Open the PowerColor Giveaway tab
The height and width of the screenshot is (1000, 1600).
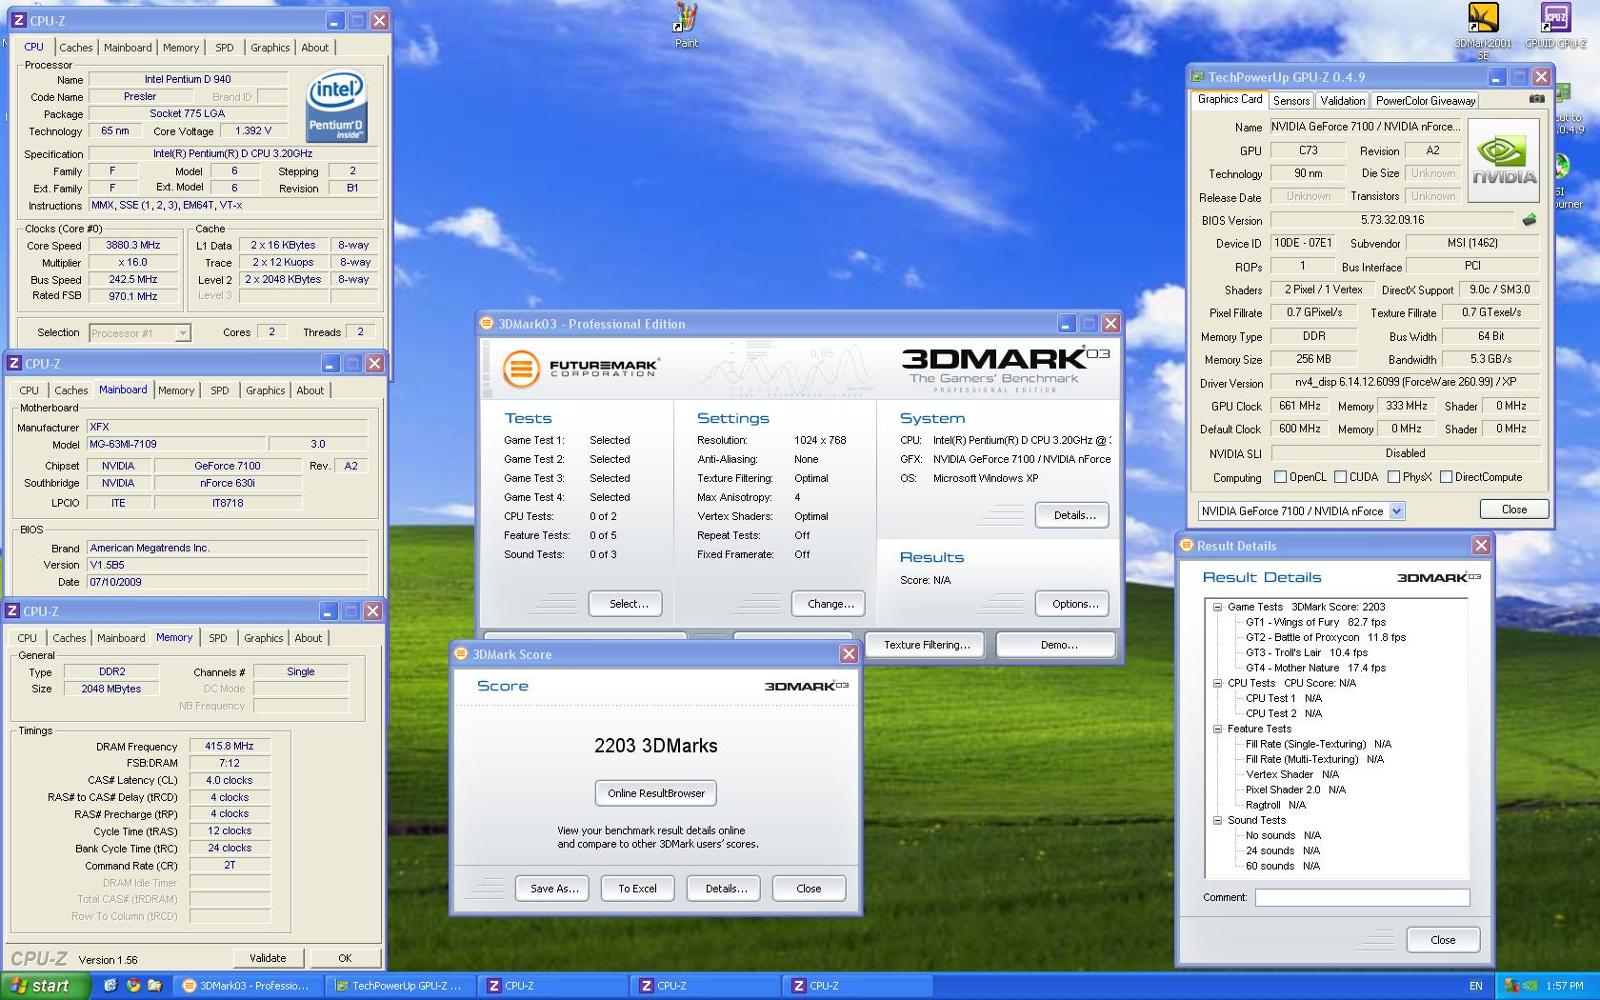[1425, 100]
